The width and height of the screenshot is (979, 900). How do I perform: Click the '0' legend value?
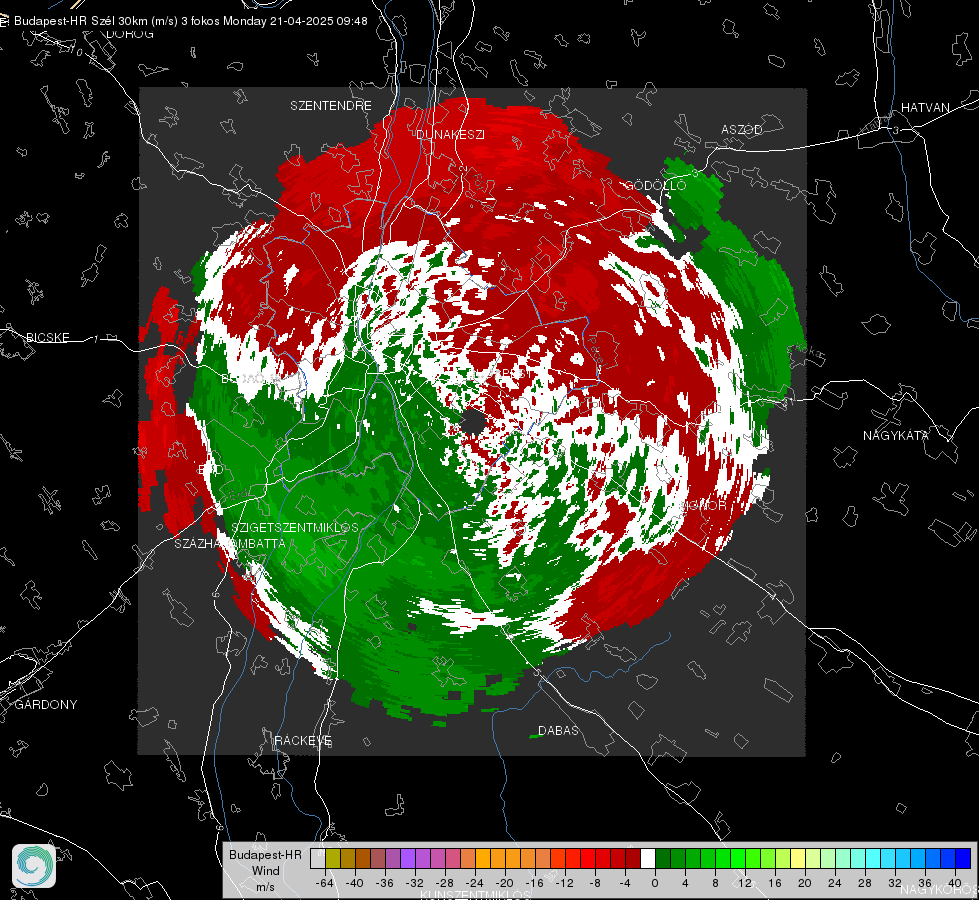coord(654,883)
